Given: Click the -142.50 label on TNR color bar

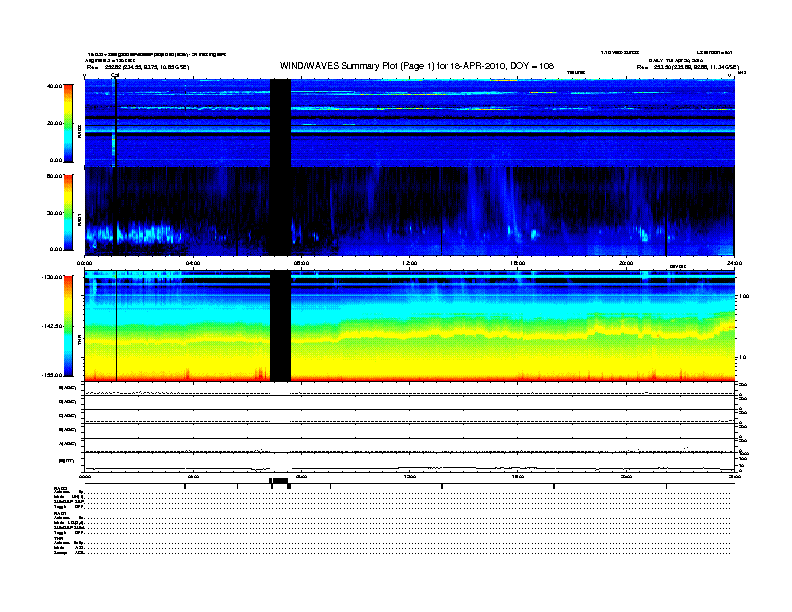Looking at the screenshot, I should tap(52, 326).
